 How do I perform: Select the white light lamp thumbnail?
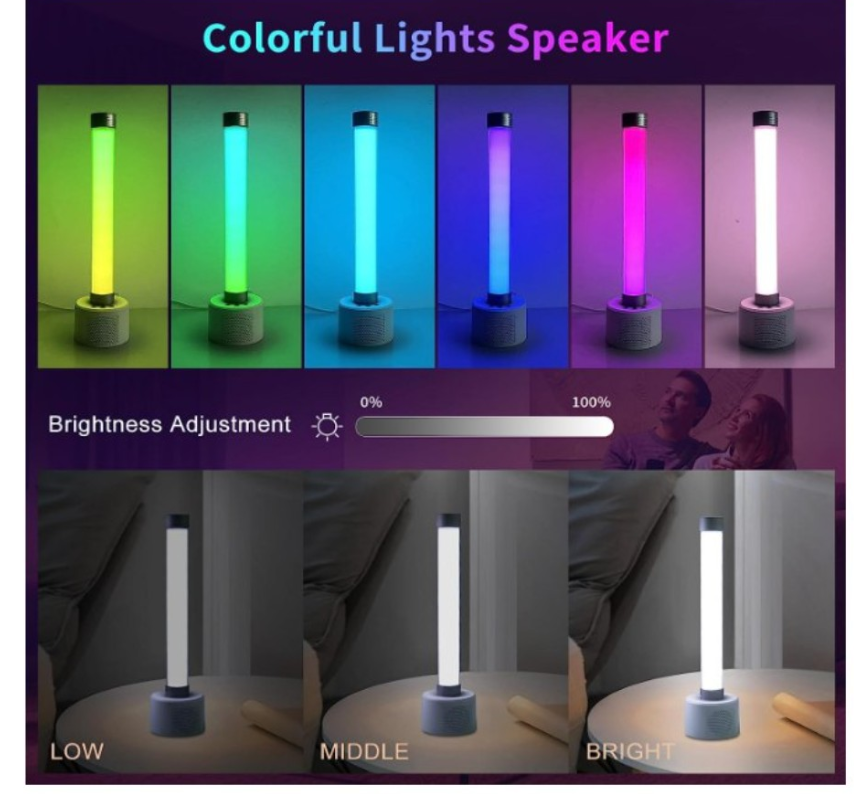tap(770, 227)
